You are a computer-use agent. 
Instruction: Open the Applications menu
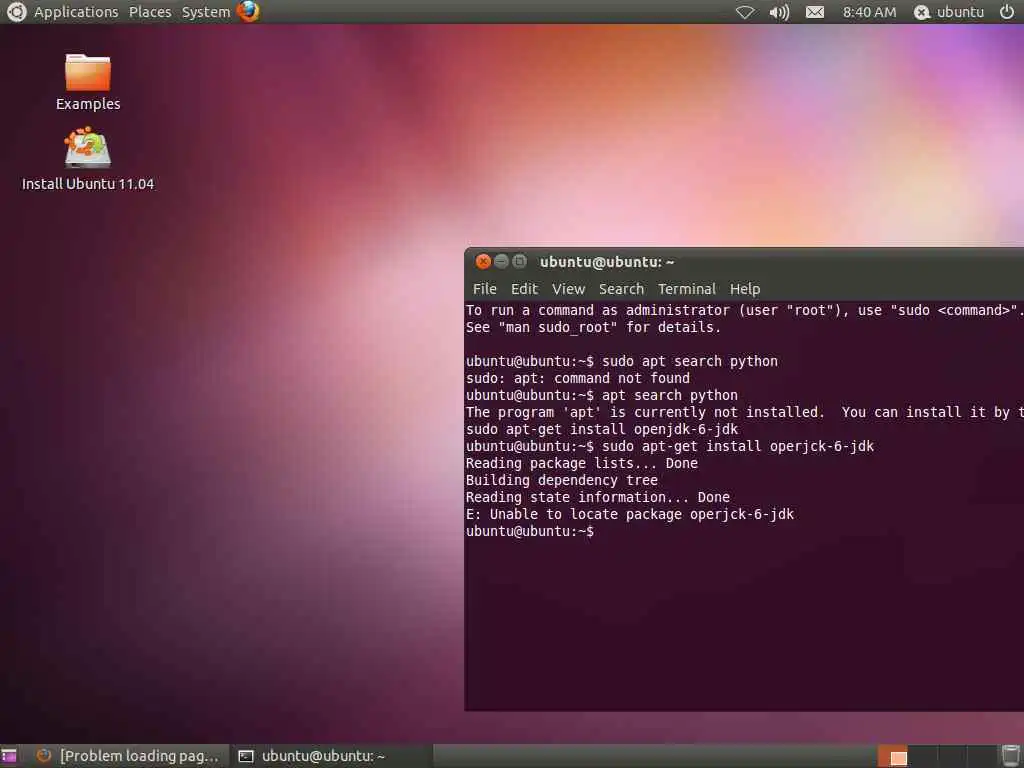coord(76,12)
